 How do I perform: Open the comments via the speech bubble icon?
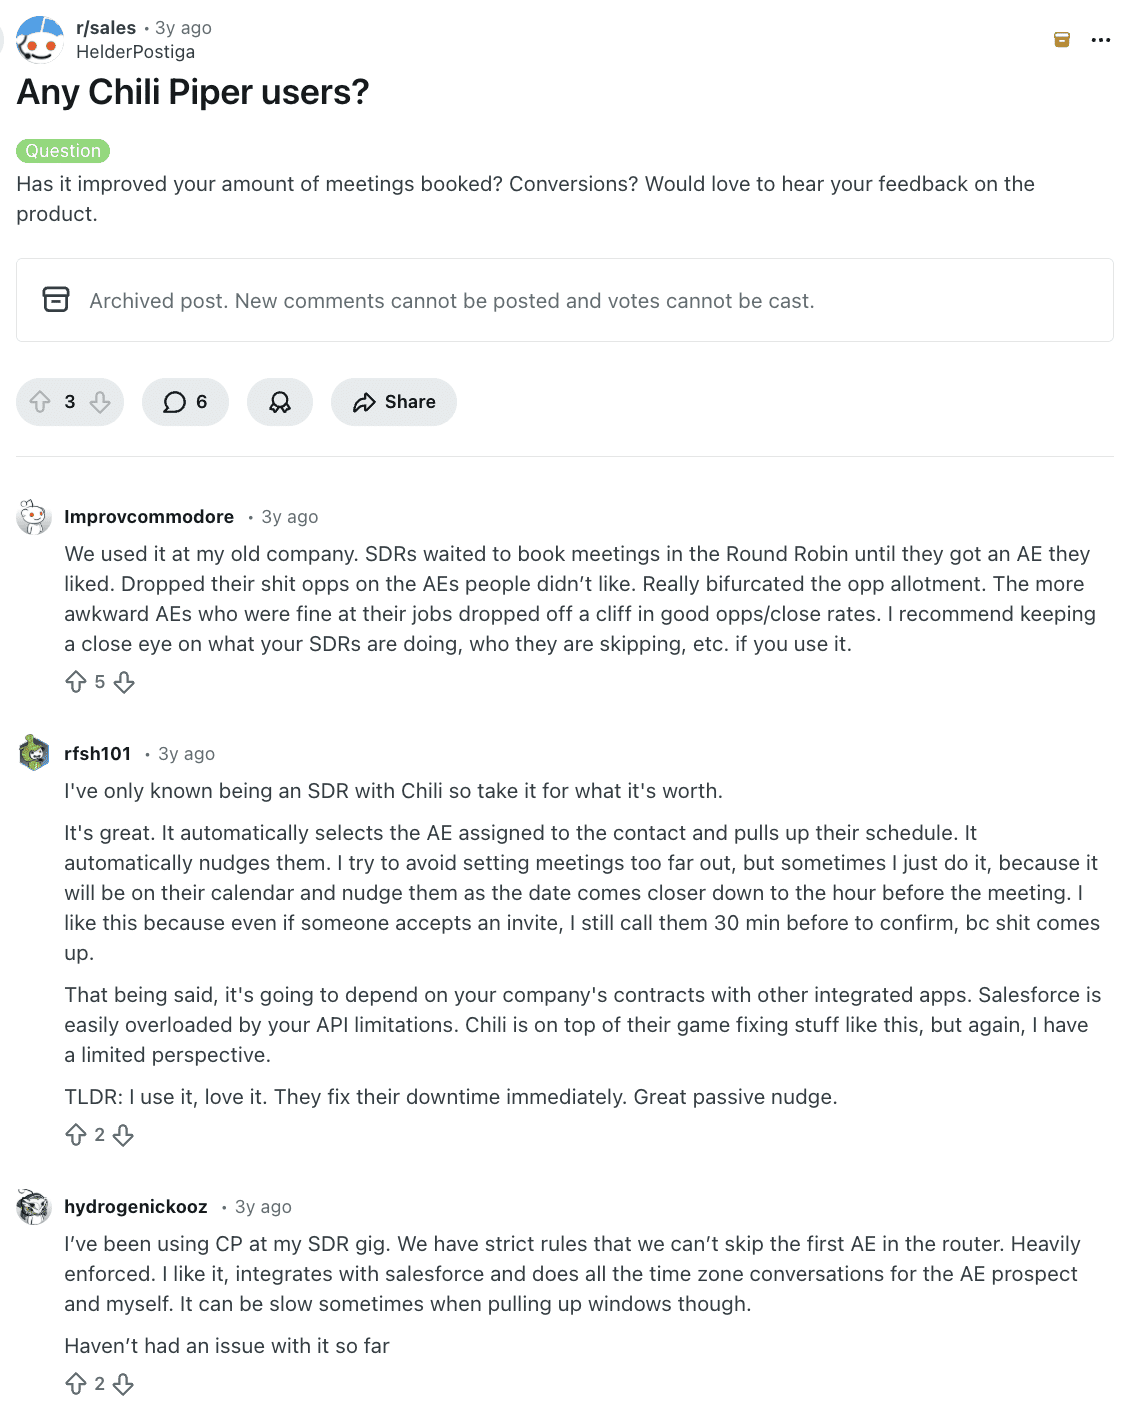184,402
